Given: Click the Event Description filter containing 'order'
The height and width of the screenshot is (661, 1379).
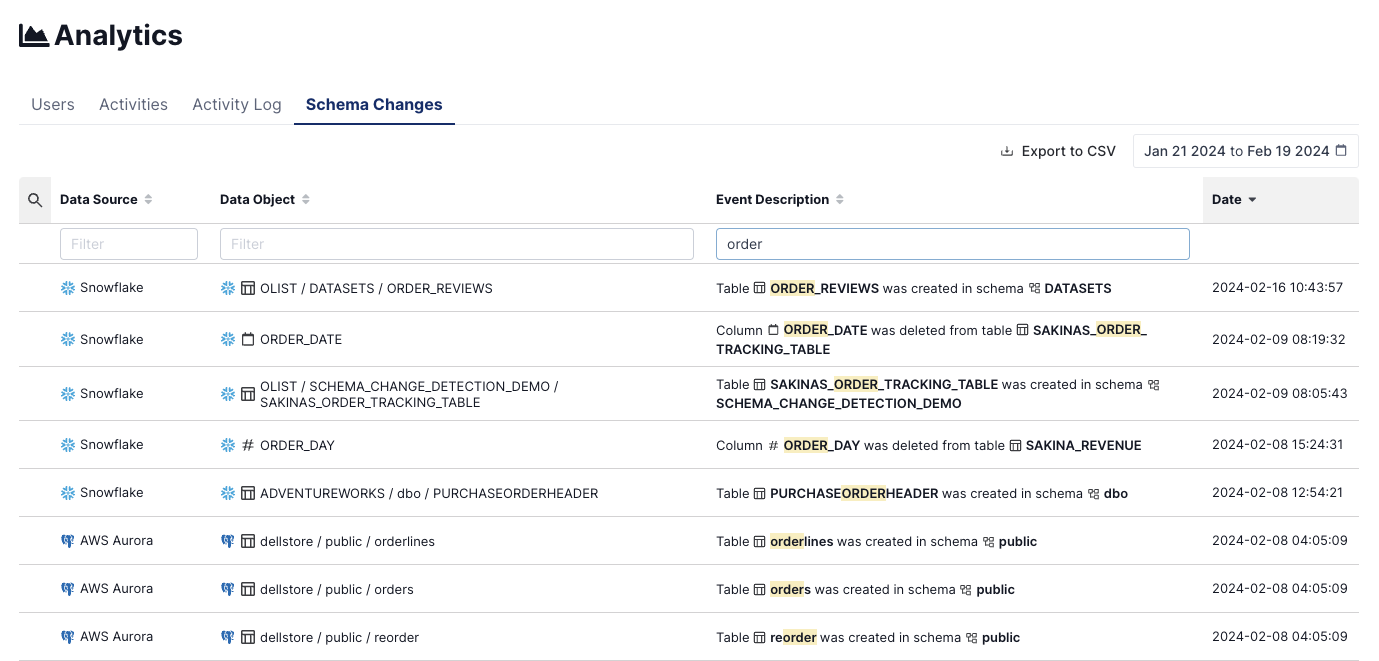Looking at the screenshot, I should (952, 244).
